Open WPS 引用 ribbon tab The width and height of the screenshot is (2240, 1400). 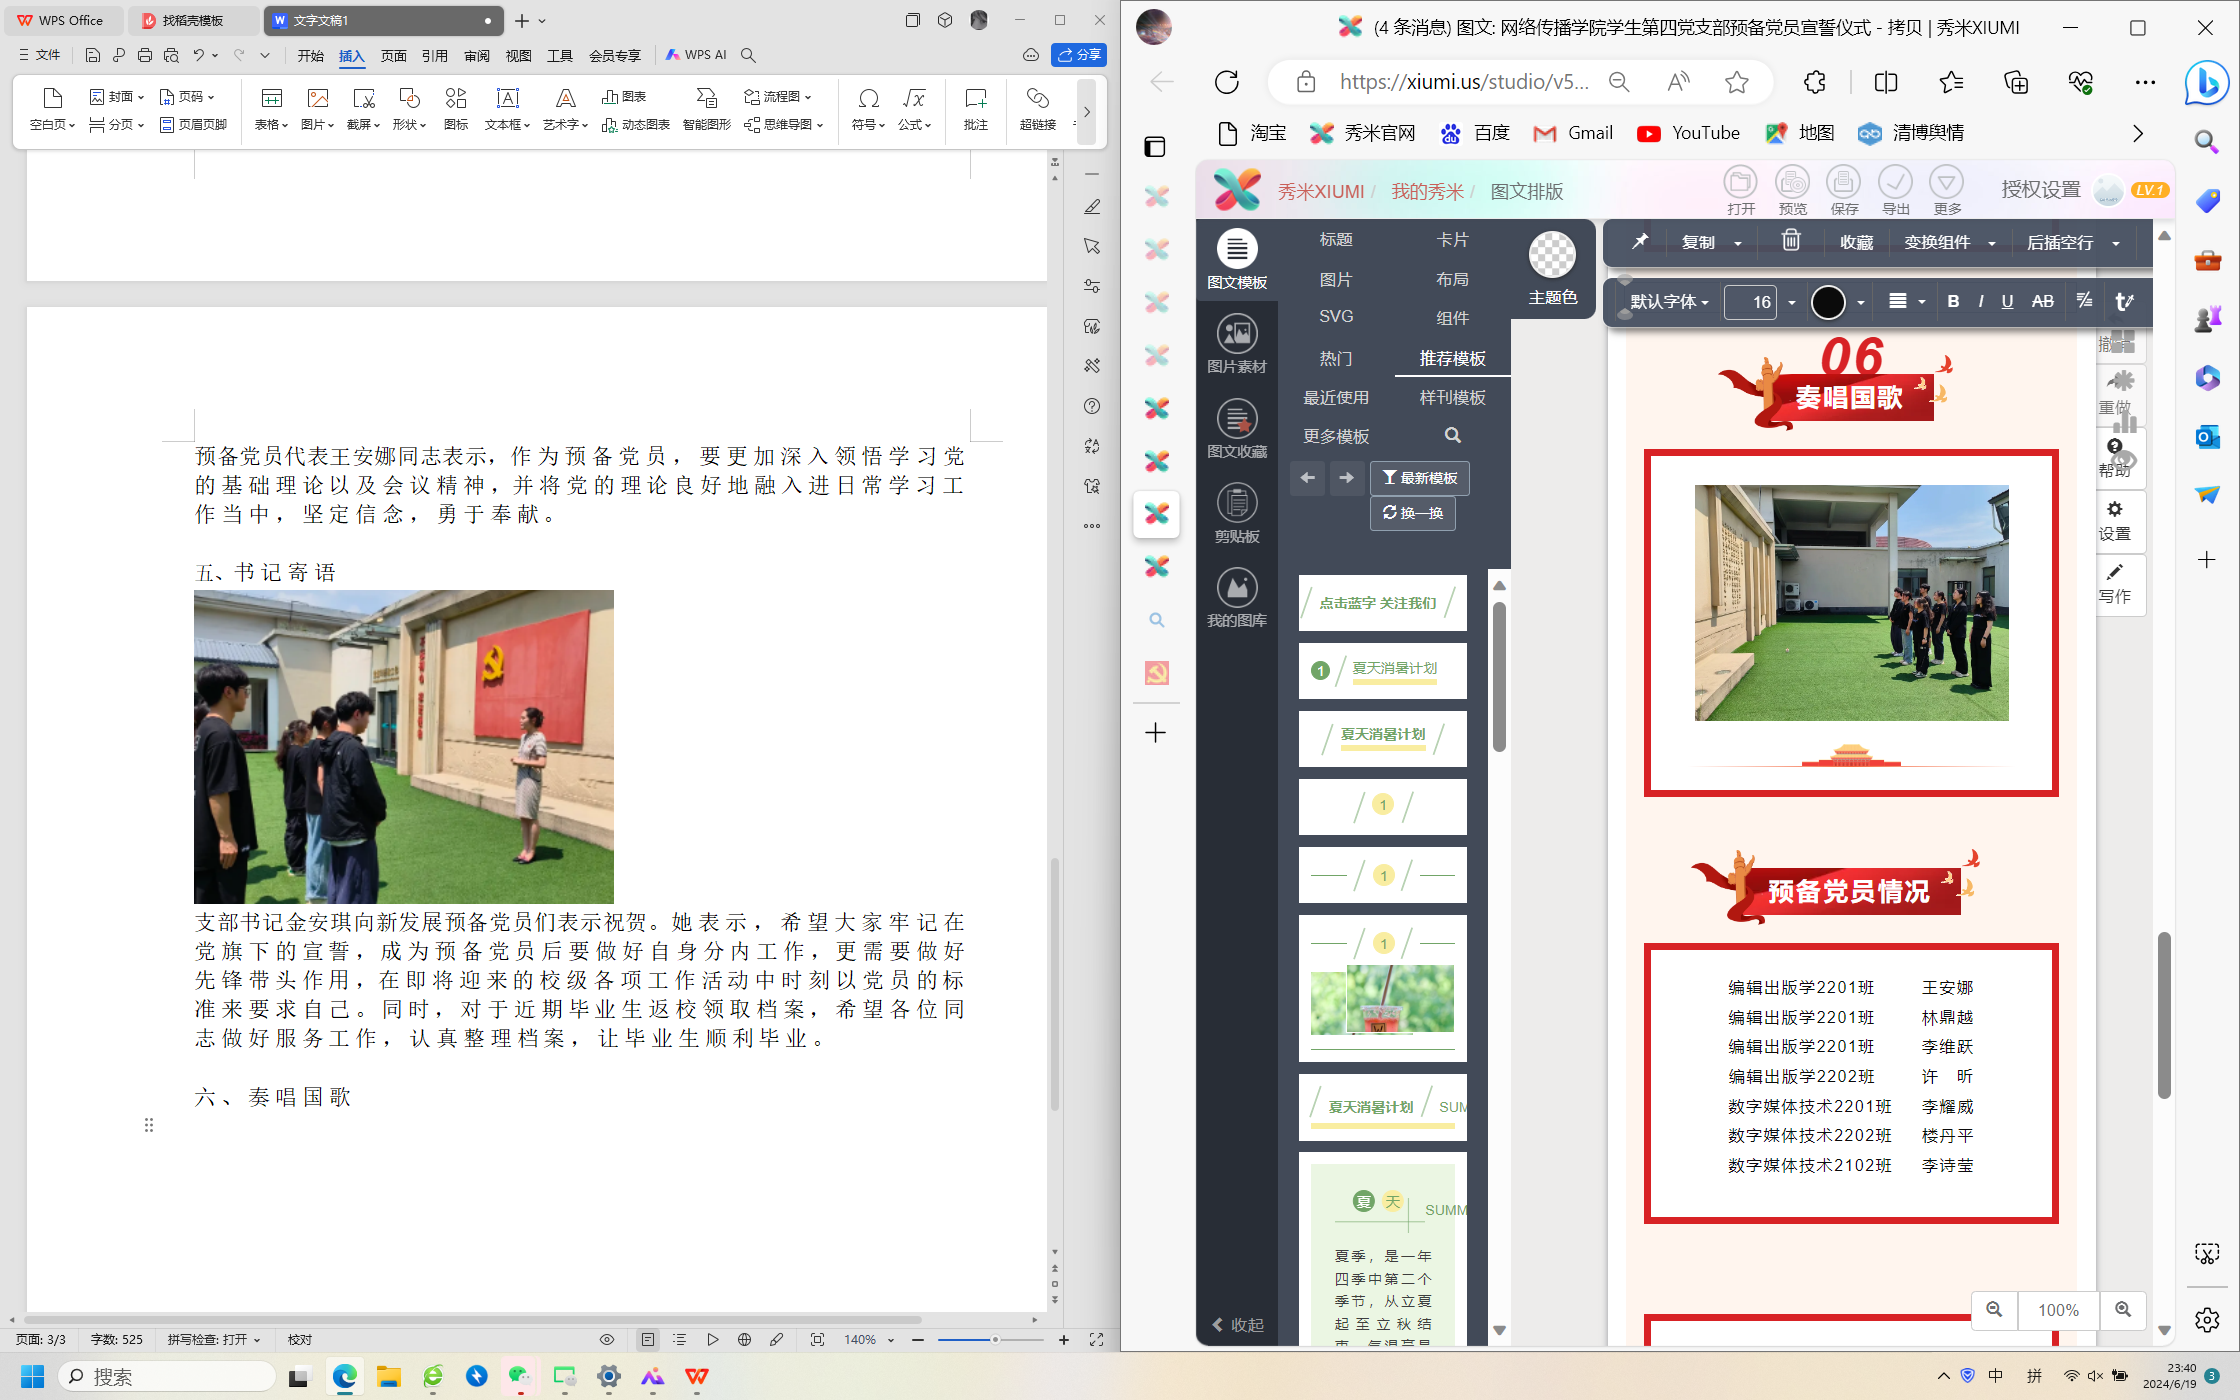pyautogui.click(x=434, y=55)
